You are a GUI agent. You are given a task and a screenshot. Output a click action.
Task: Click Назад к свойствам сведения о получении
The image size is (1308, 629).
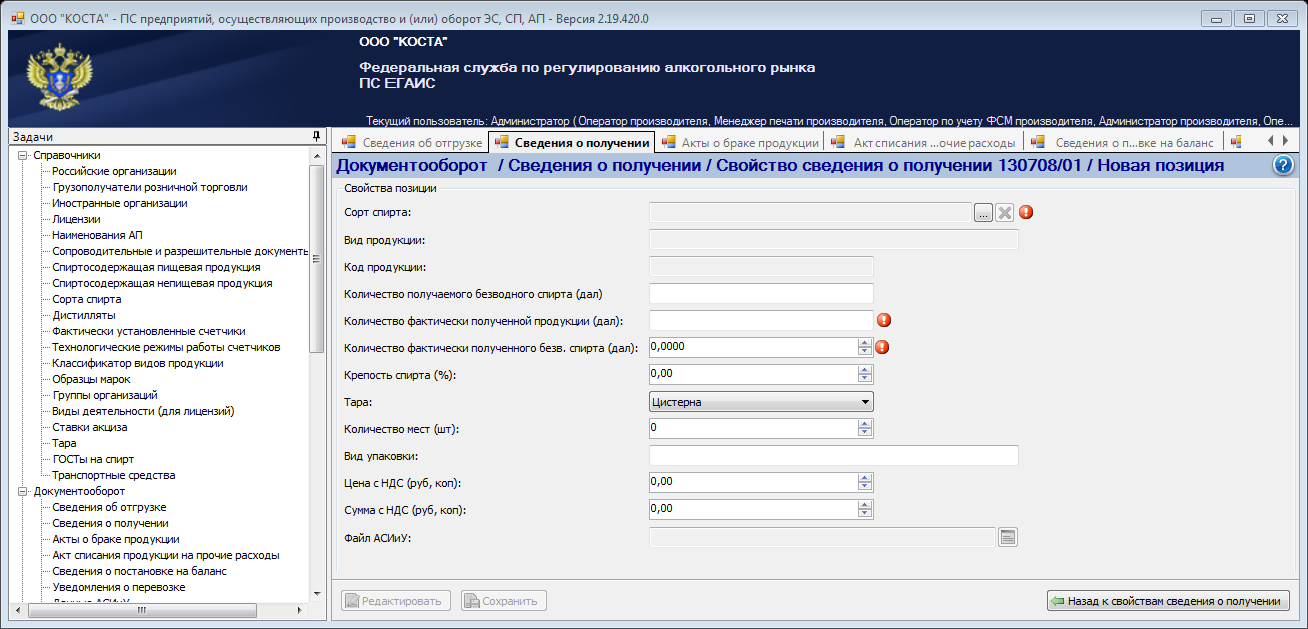tap(1167, 601)
